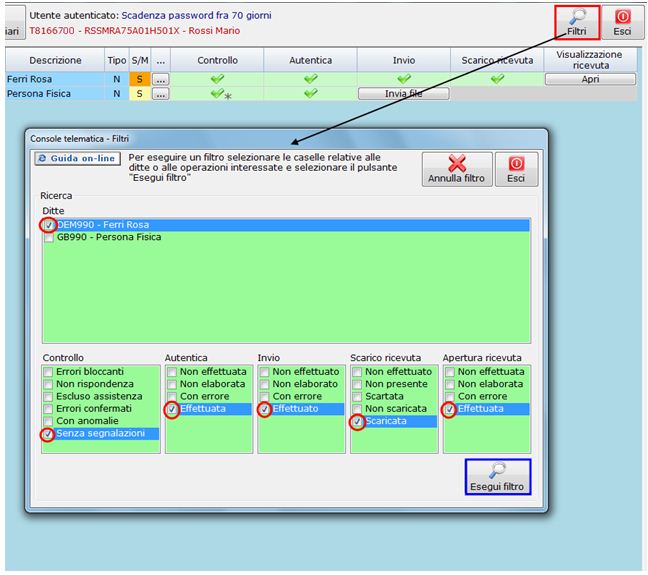
Task: Click Invio checkmark for Ferri Rosa
Action: [404, 79]
